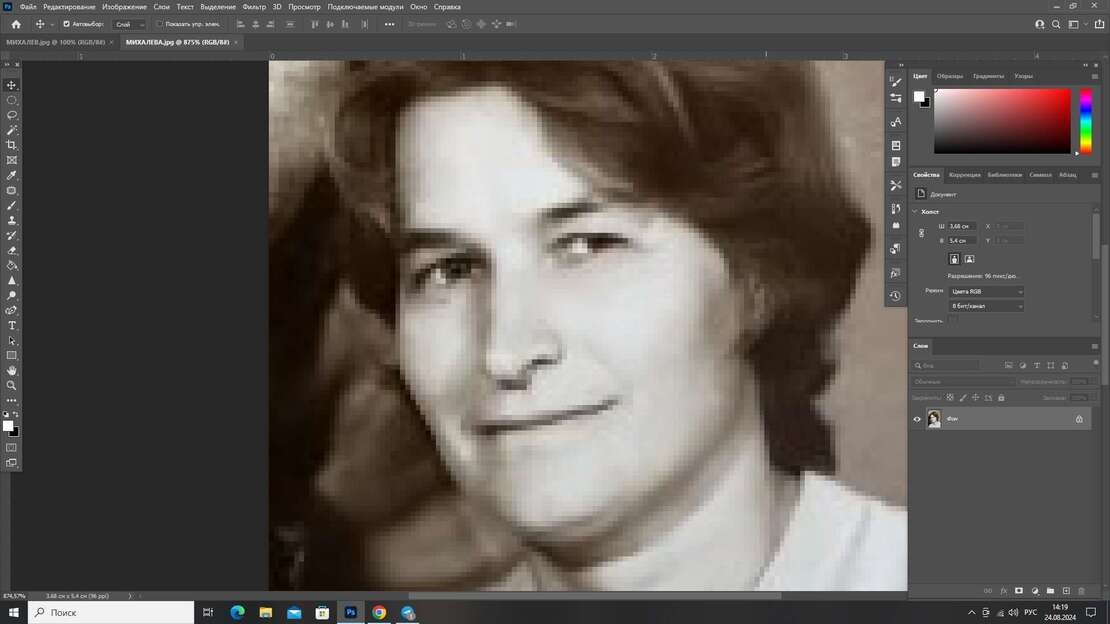Open the Цвета RGB mode dropdown

(x=986, y=291)
